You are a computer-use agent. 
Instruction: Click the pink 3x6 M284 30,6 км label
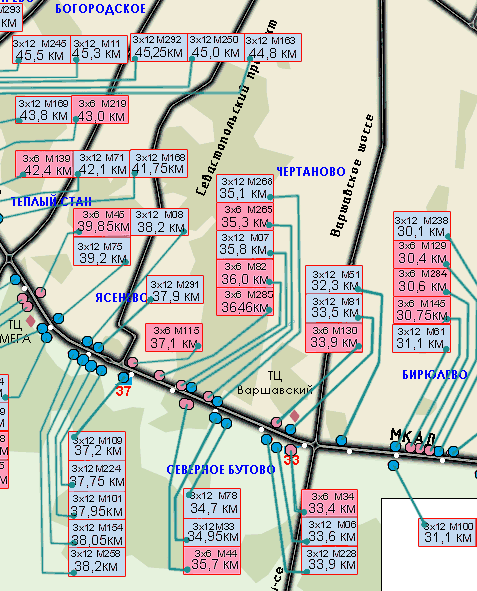(x=422, y=282)
